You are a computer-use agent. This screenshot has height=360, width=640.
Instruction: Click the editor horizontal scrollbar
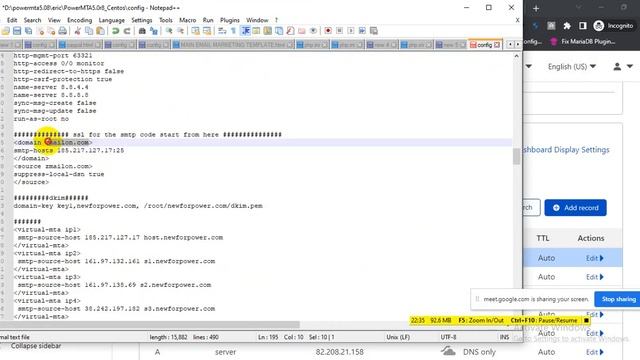pos(150,325)
